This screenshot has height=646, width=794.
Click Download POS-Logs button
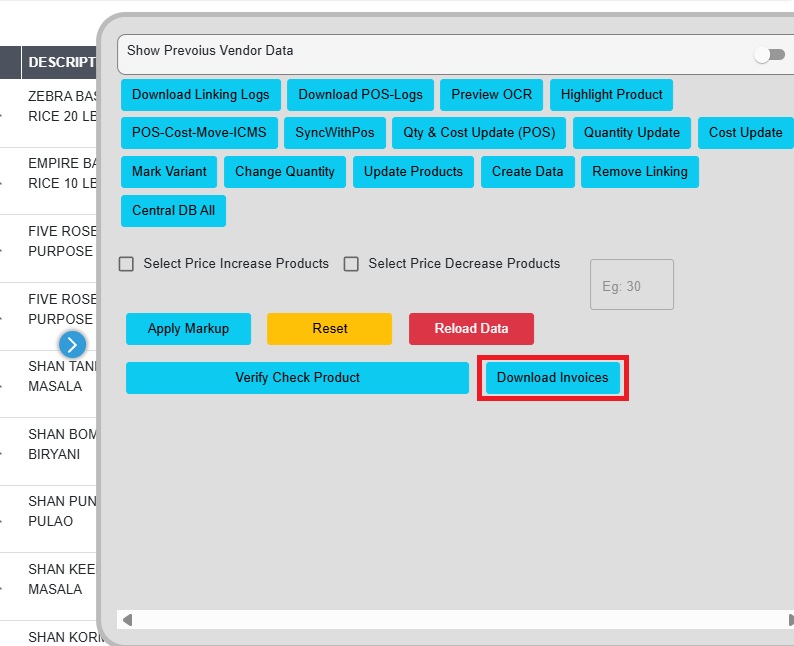360,95
